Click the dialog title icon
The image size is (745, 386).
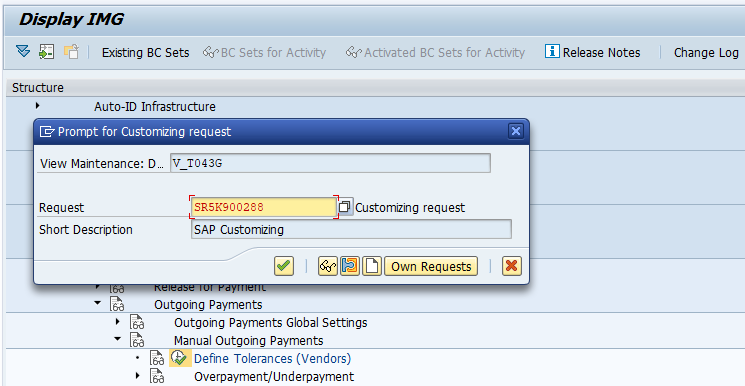tap(47, 131)
